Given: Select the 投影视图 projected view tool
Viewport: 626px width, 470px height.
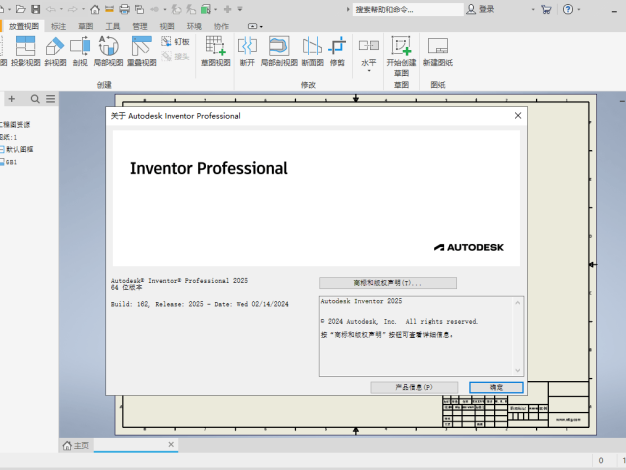Looking at the screenshot, I should pos(26,51).
